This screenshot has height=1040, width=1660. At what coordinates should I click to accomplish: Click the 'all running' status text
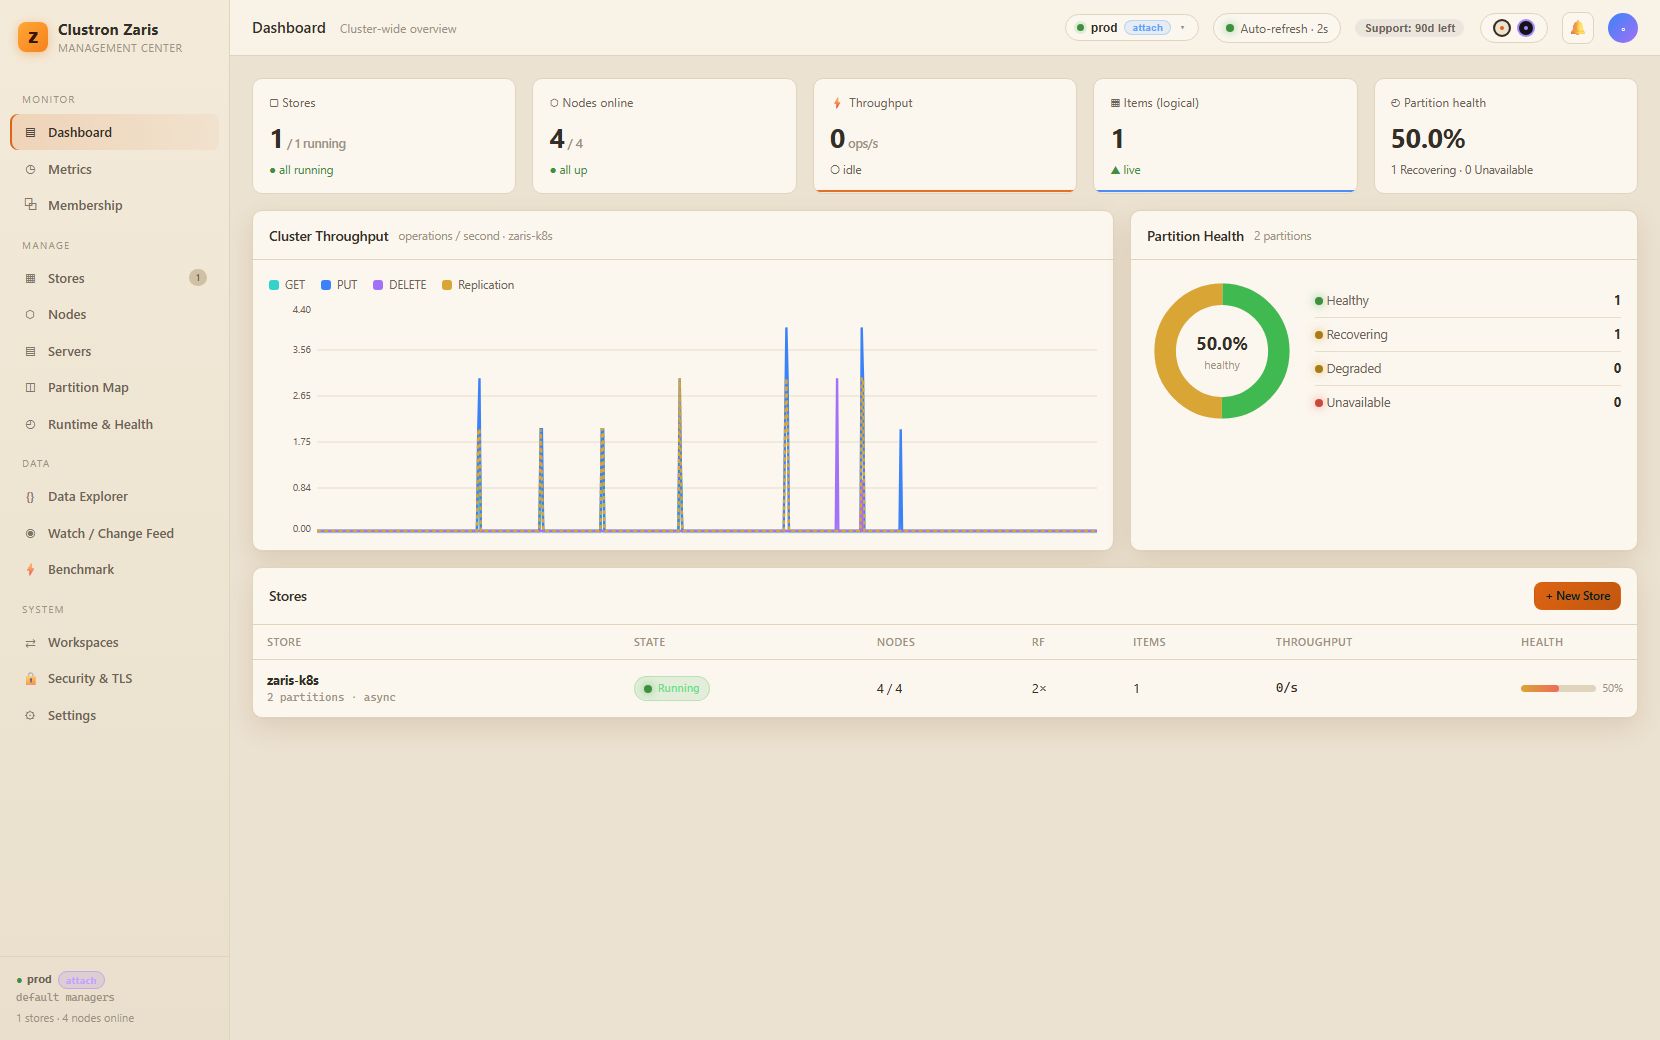point(306,170)
